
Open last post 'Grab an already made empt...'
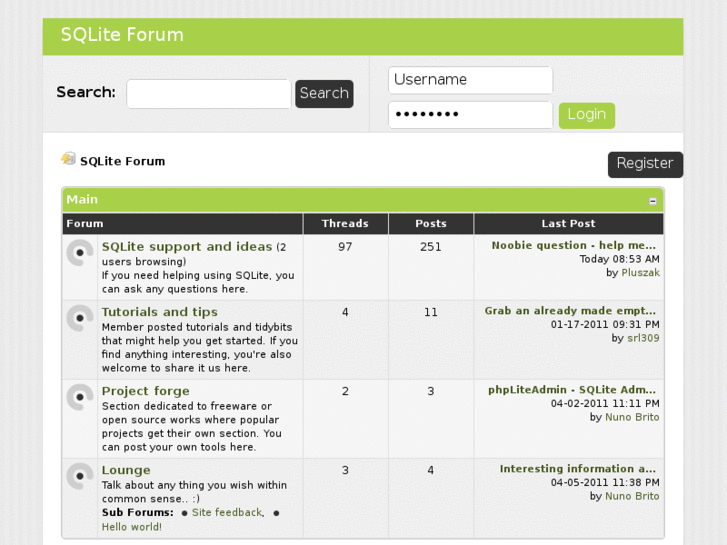point(570,310)
